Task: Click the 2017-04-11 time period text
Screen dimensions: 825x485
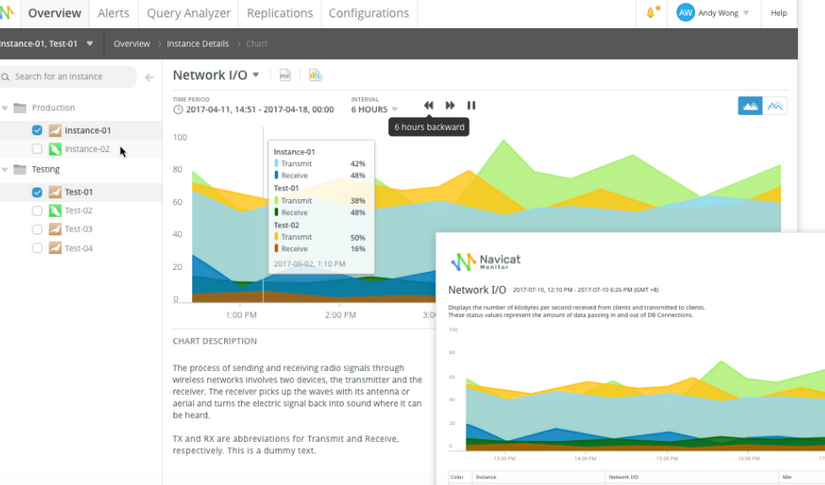Action: [x=260, y=109]
